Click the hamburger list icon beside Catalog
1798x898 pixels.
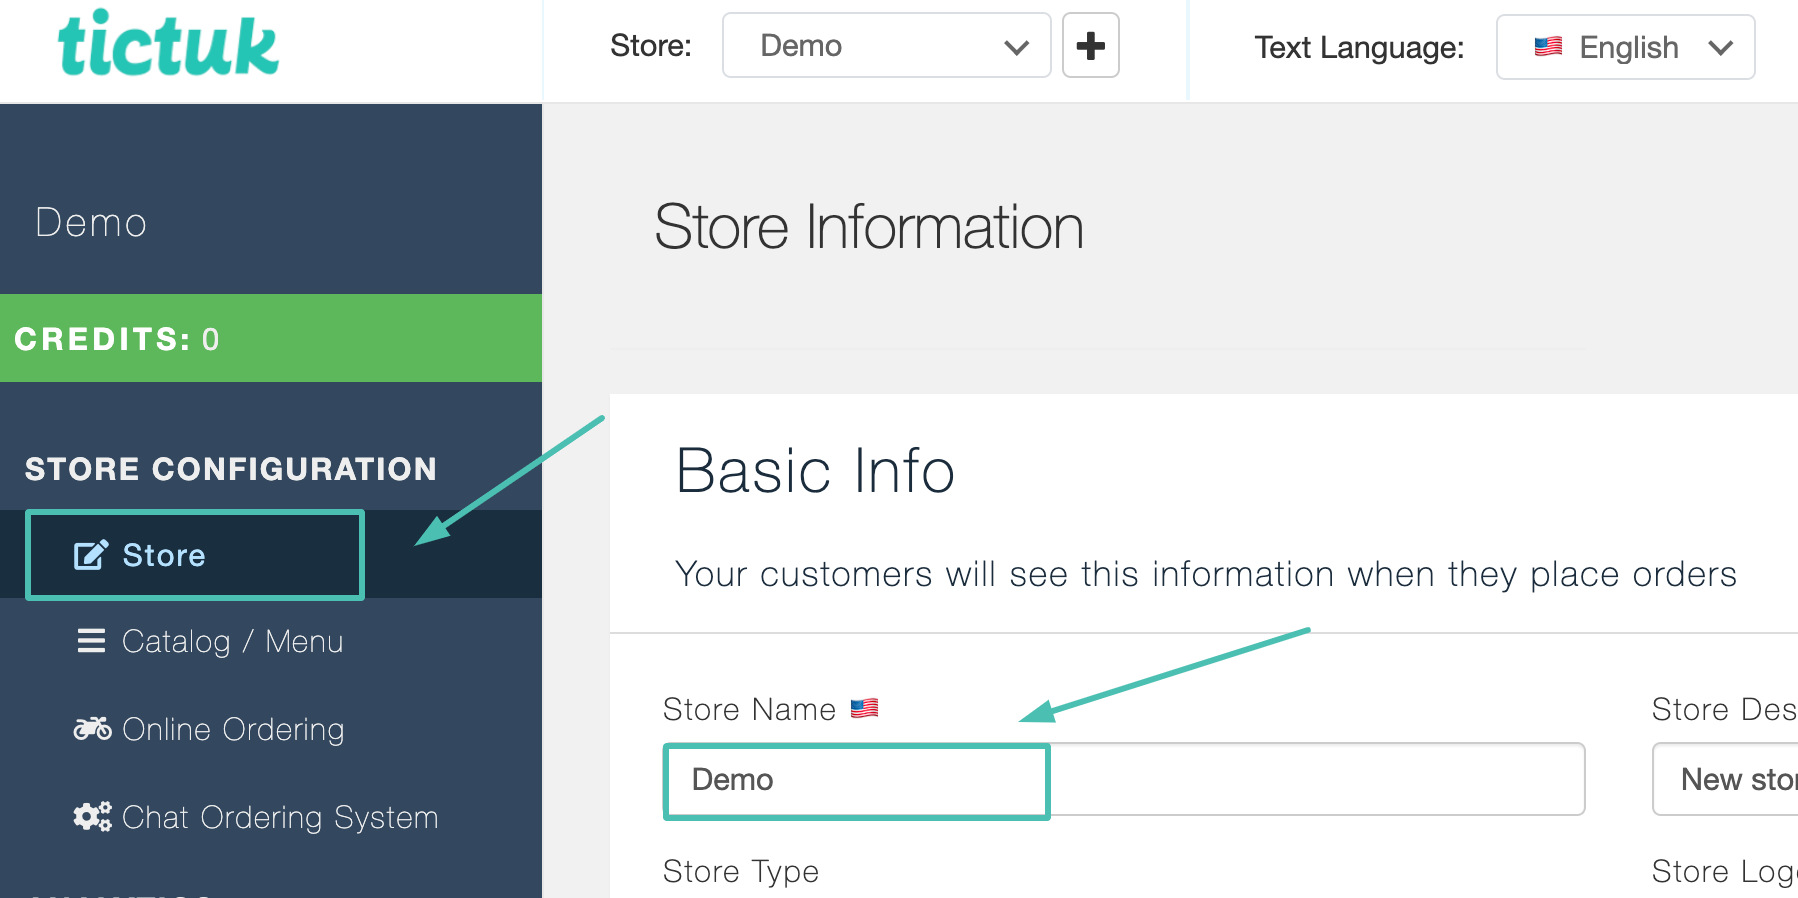[x=91, y=640]
